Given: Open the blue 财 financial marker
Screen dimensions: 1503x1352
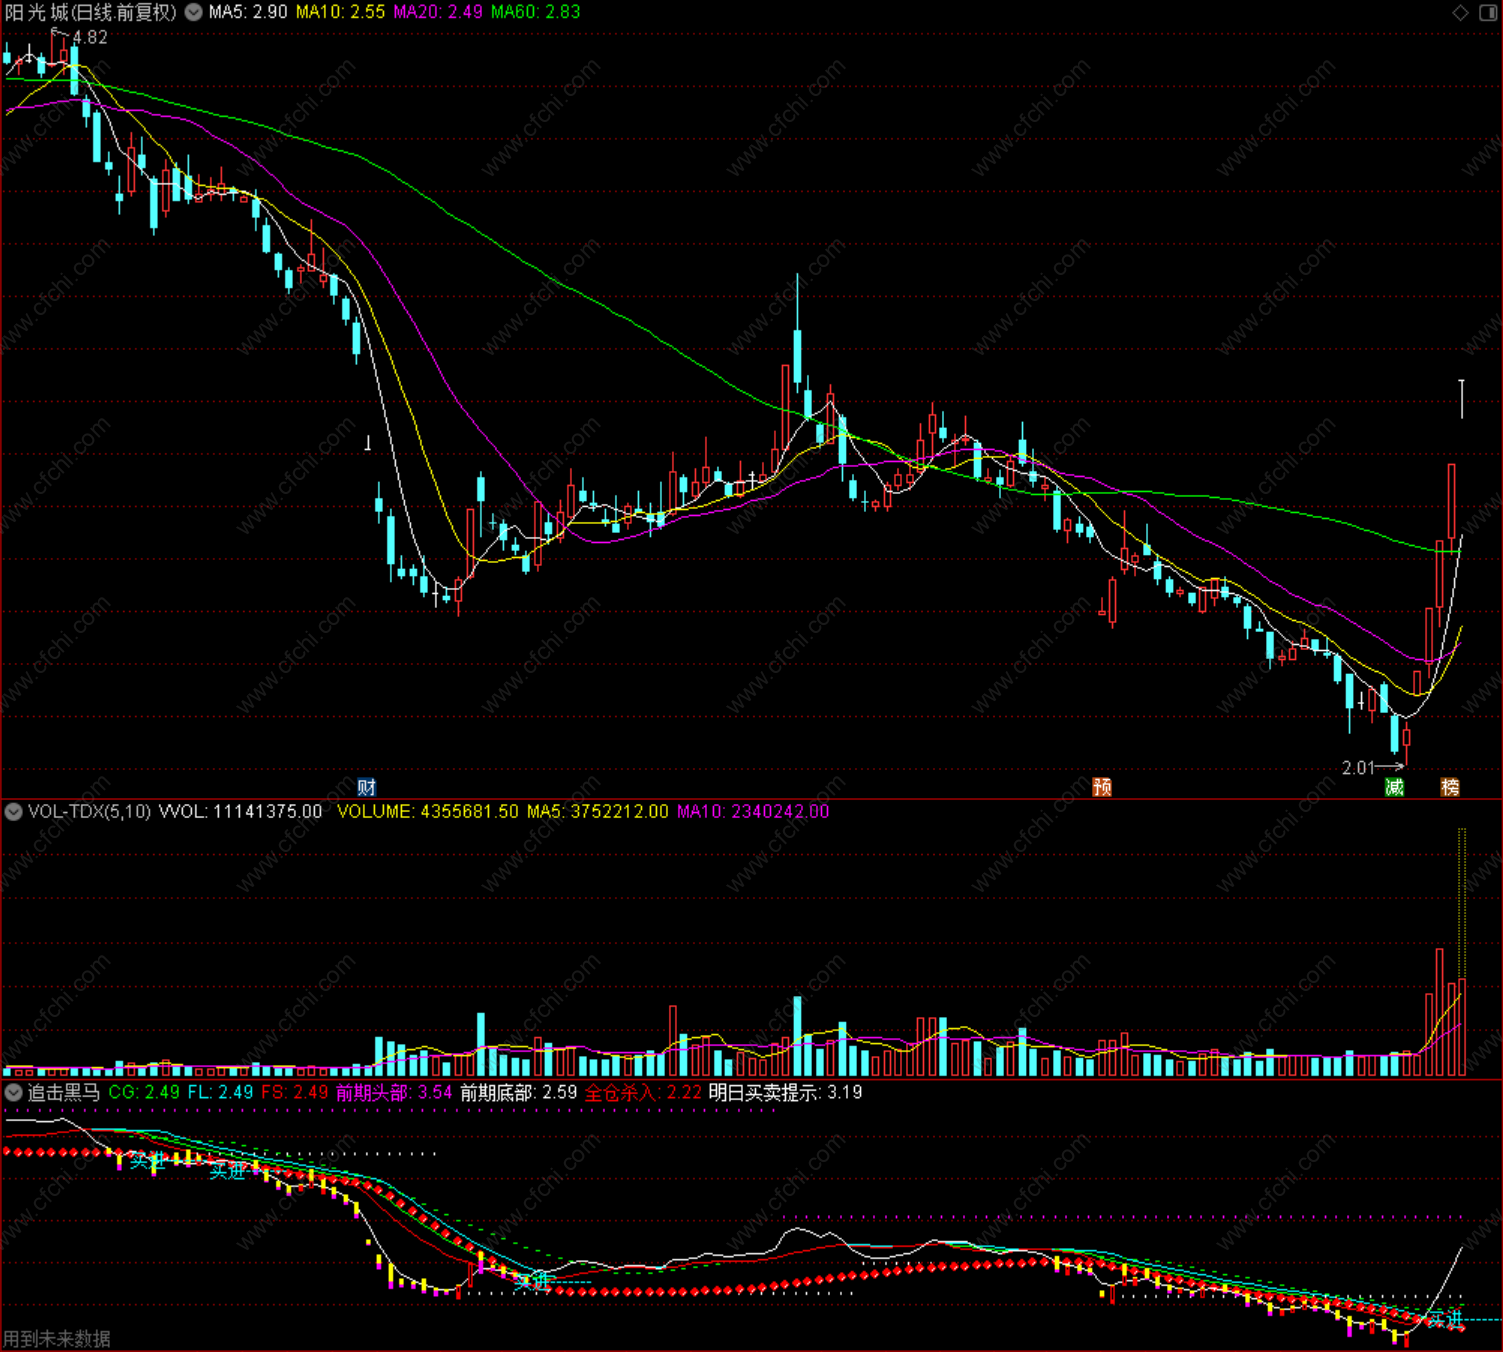Looking at the screenshot, I should [x=367, y=787].
